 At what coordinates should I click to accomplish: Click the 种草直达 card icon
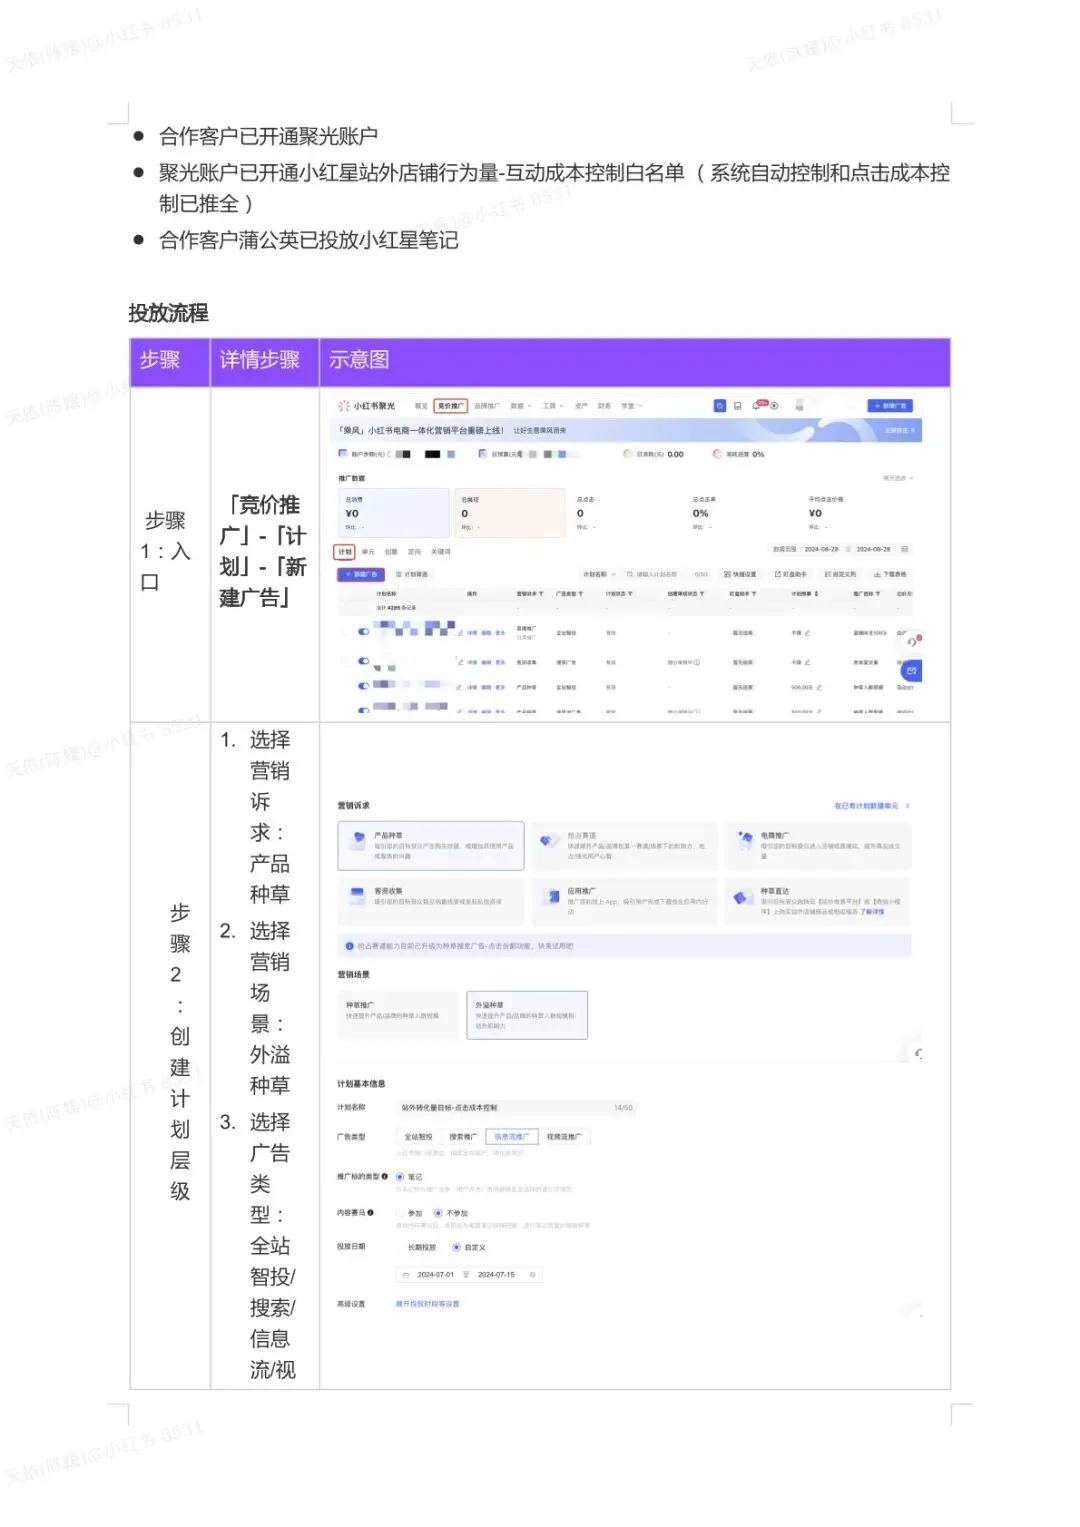tap(743, 896)
